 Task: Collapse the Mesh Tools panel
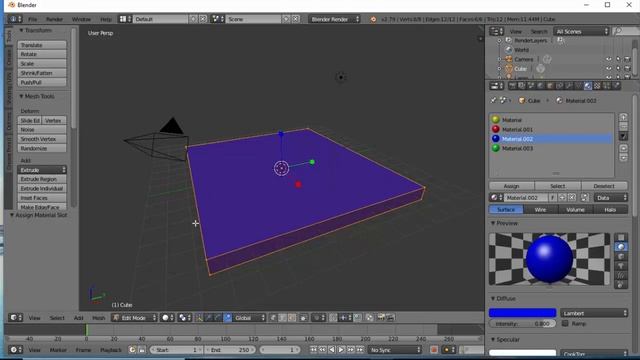(x=37, y=96)
